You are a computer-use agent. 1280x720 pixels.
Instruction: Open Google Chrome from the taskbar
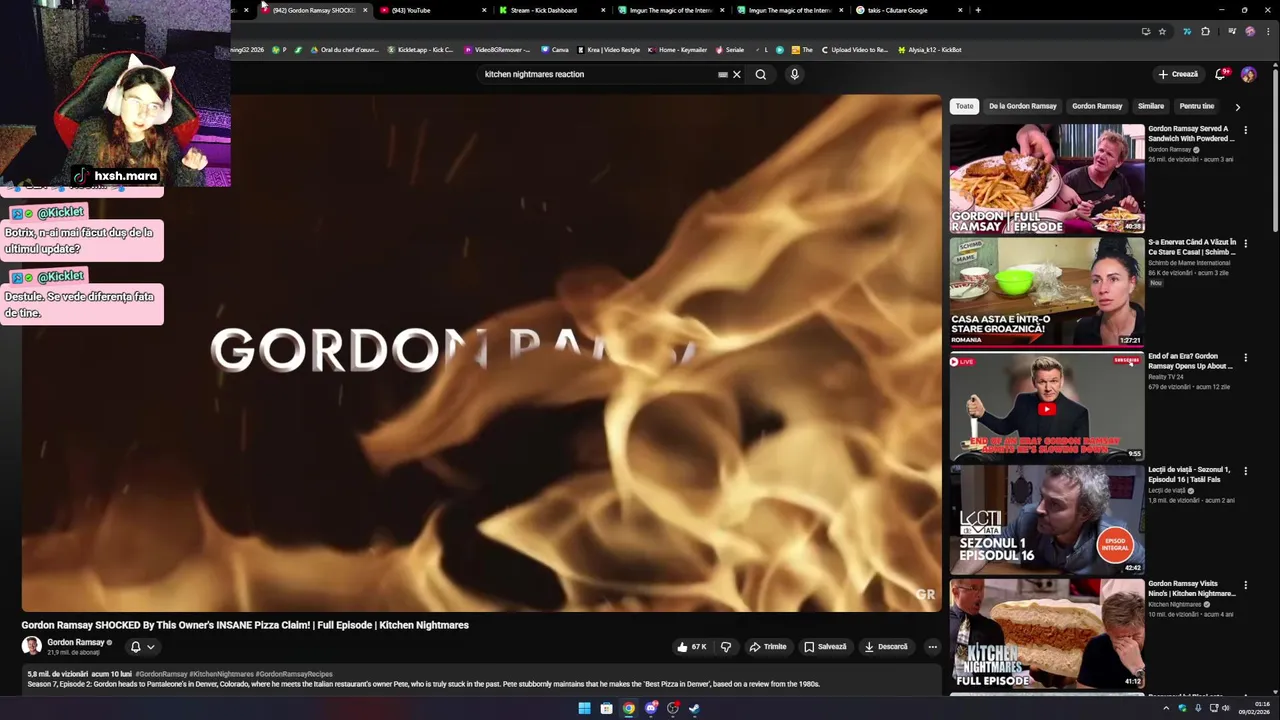tap(628, 709)
